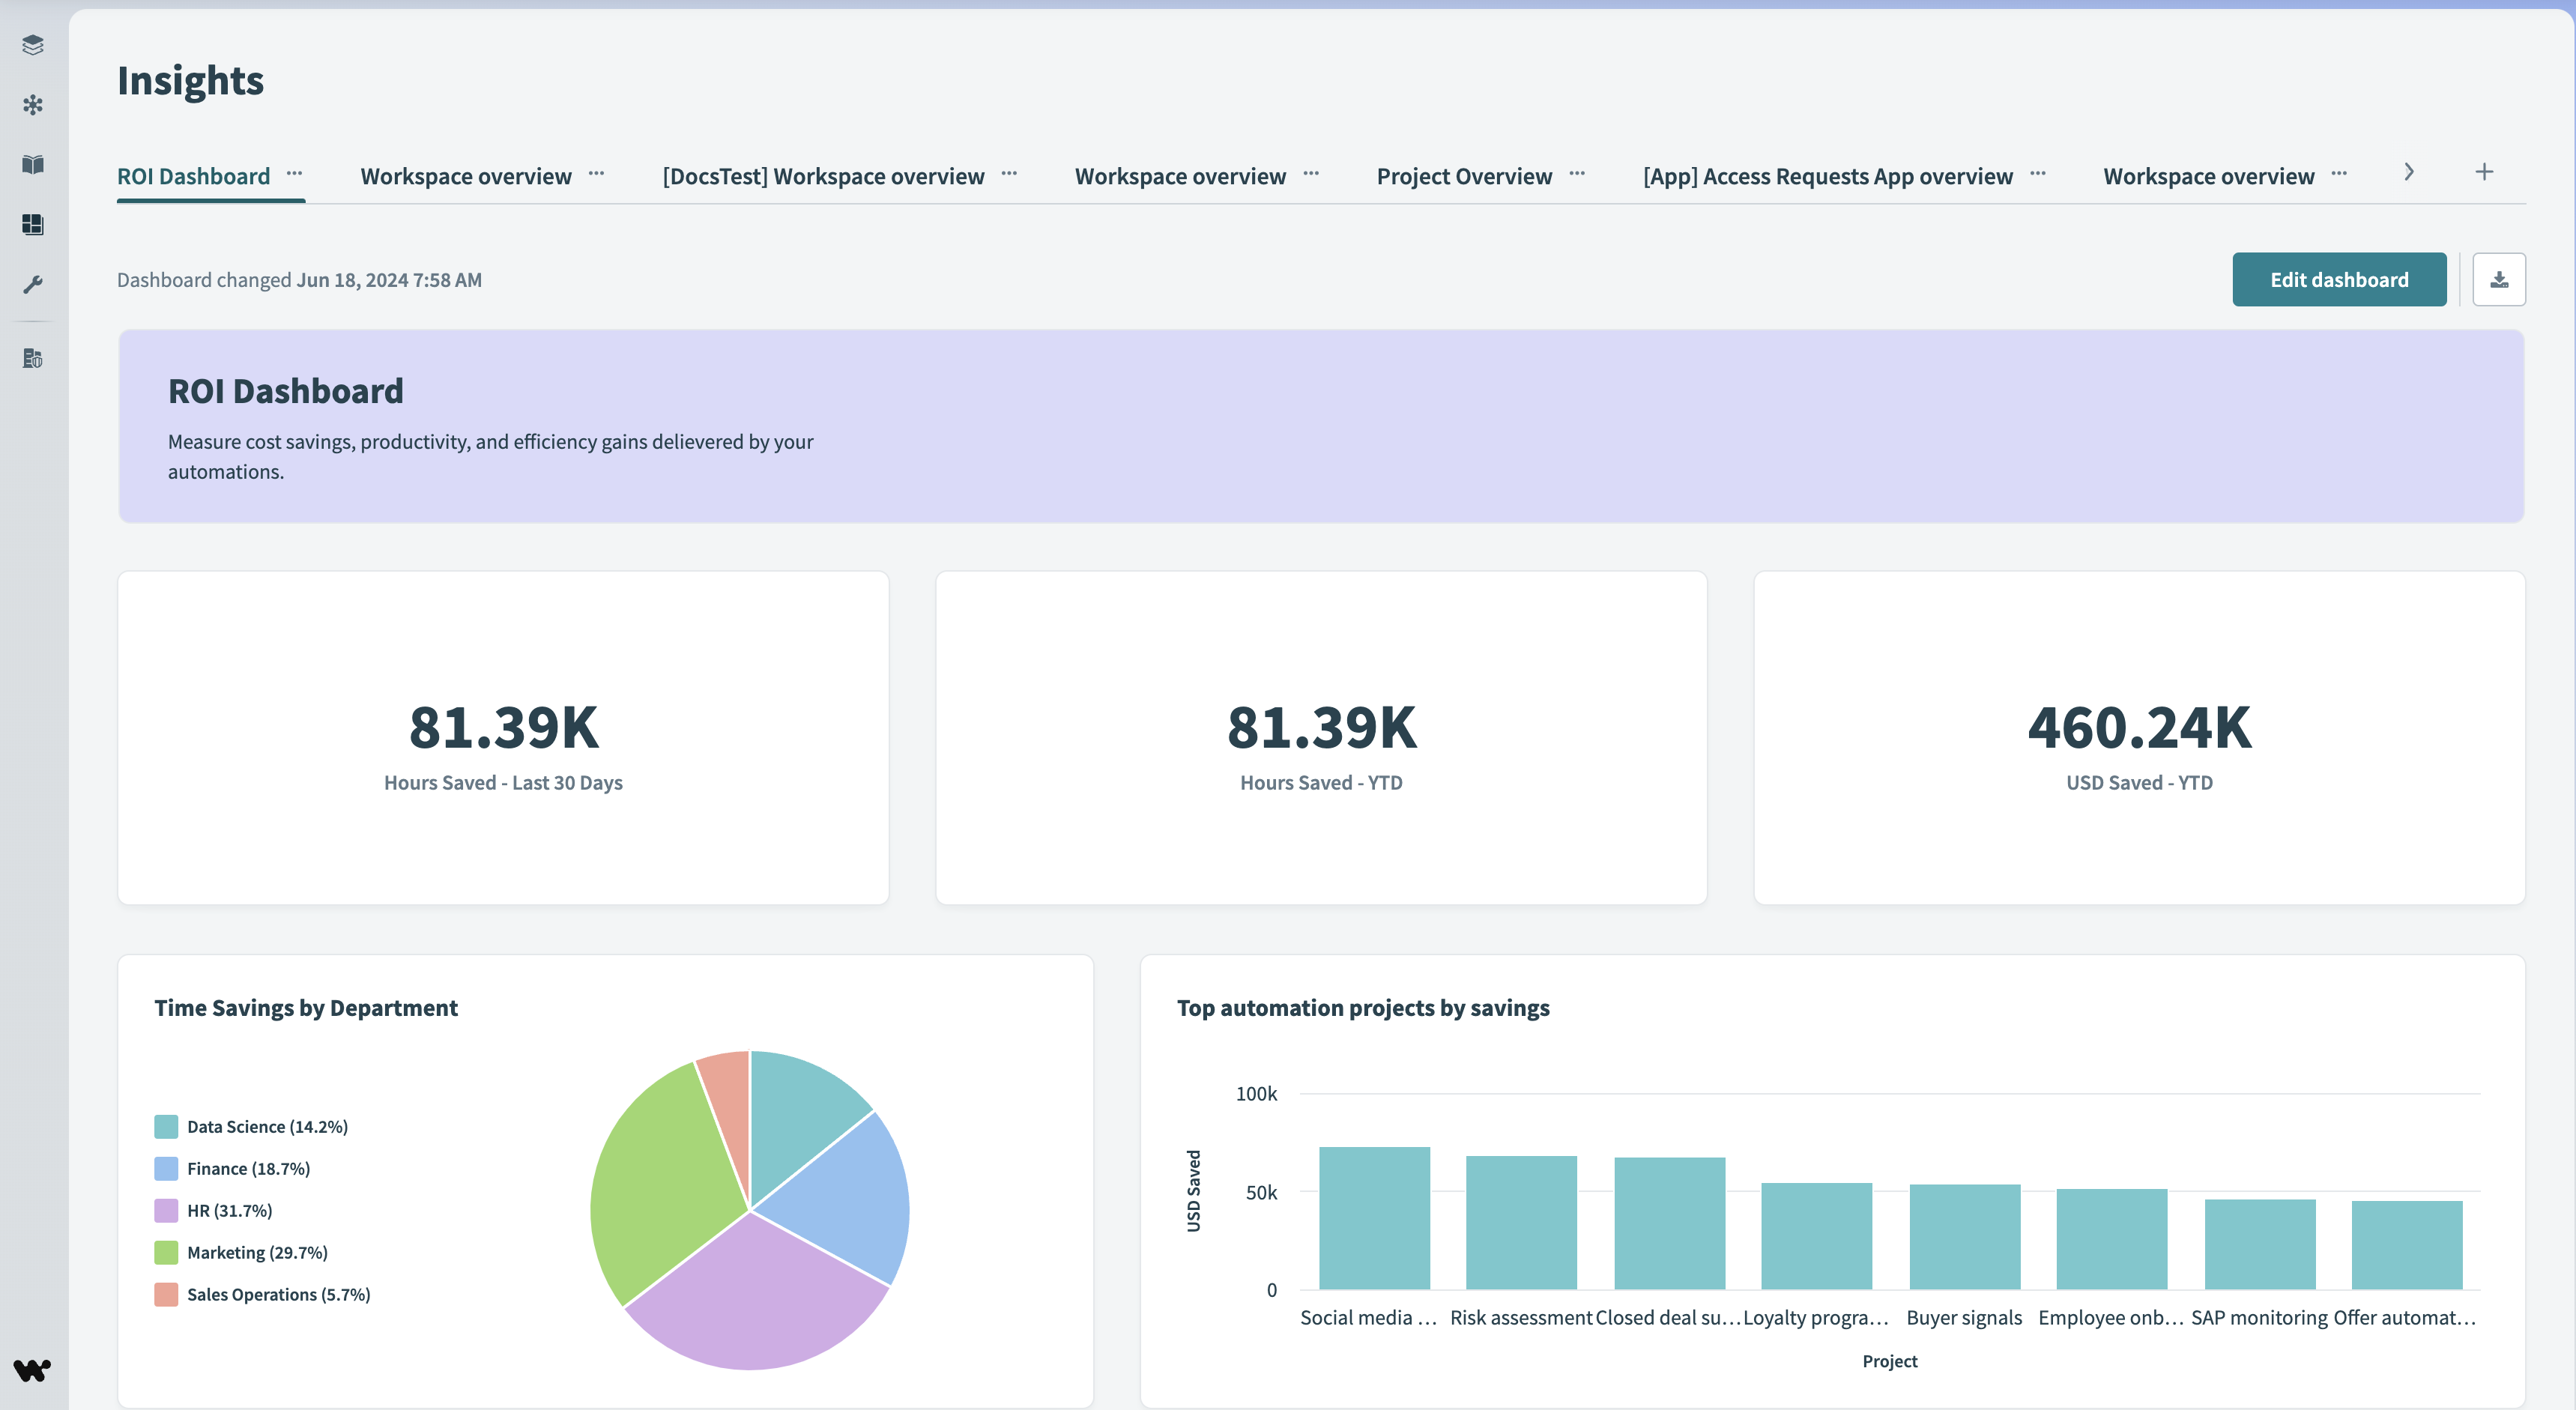Screen dimensions: 2576x1410
Task: Toggle the HR legend entry
Action: (x=229, y=1210)
